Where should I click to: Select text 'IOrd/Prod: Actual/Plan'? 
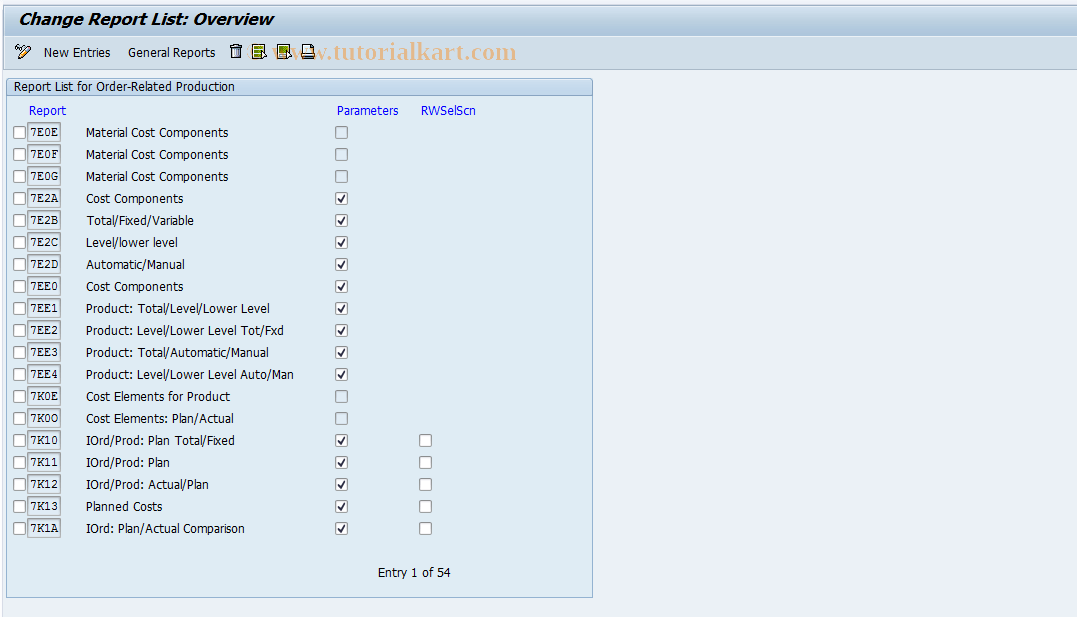(147, 484)
